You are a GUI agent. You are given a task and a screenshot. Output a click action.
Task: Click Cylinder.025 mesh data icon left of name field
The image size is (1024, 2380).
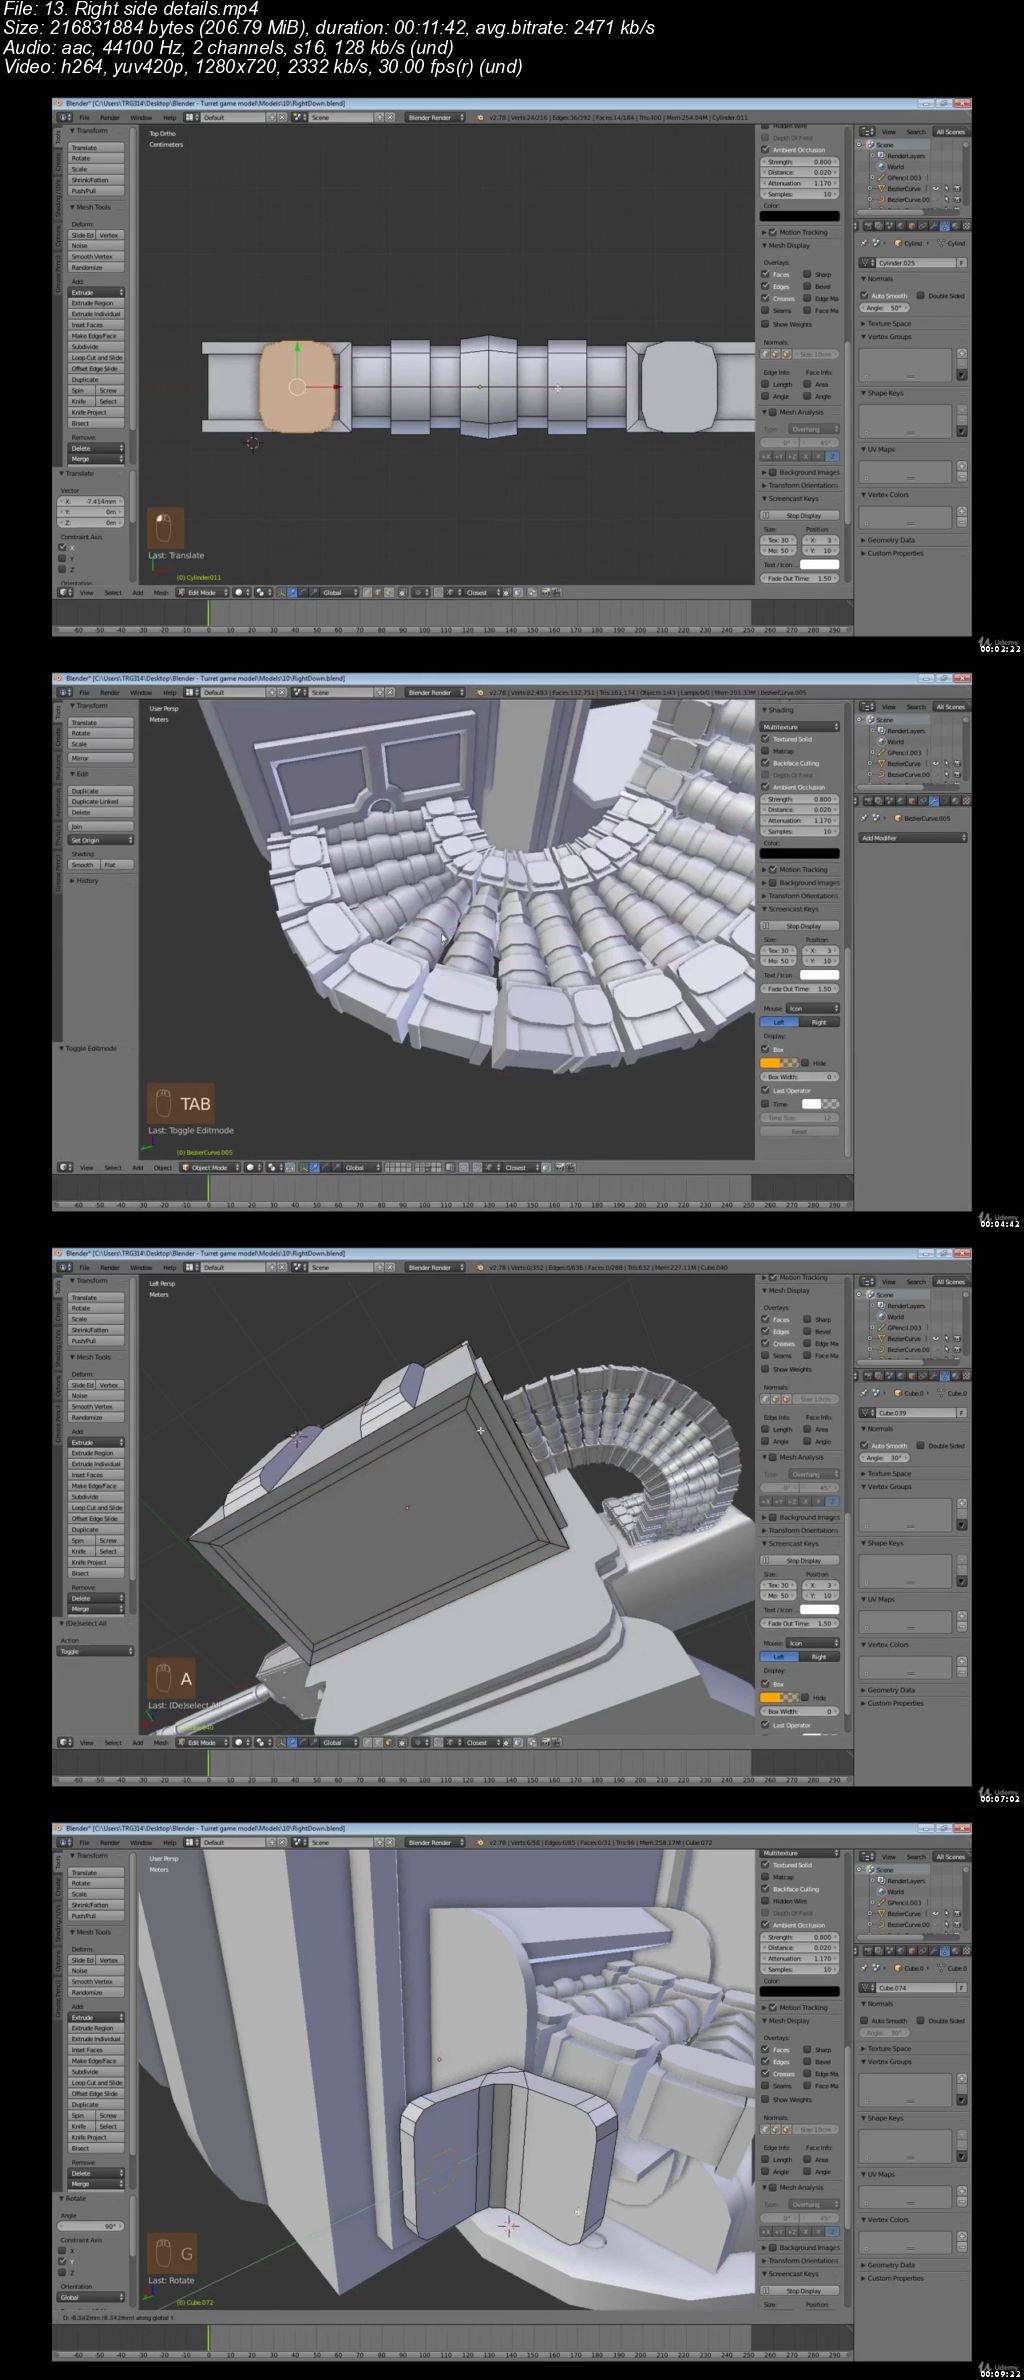click(868, 263)
